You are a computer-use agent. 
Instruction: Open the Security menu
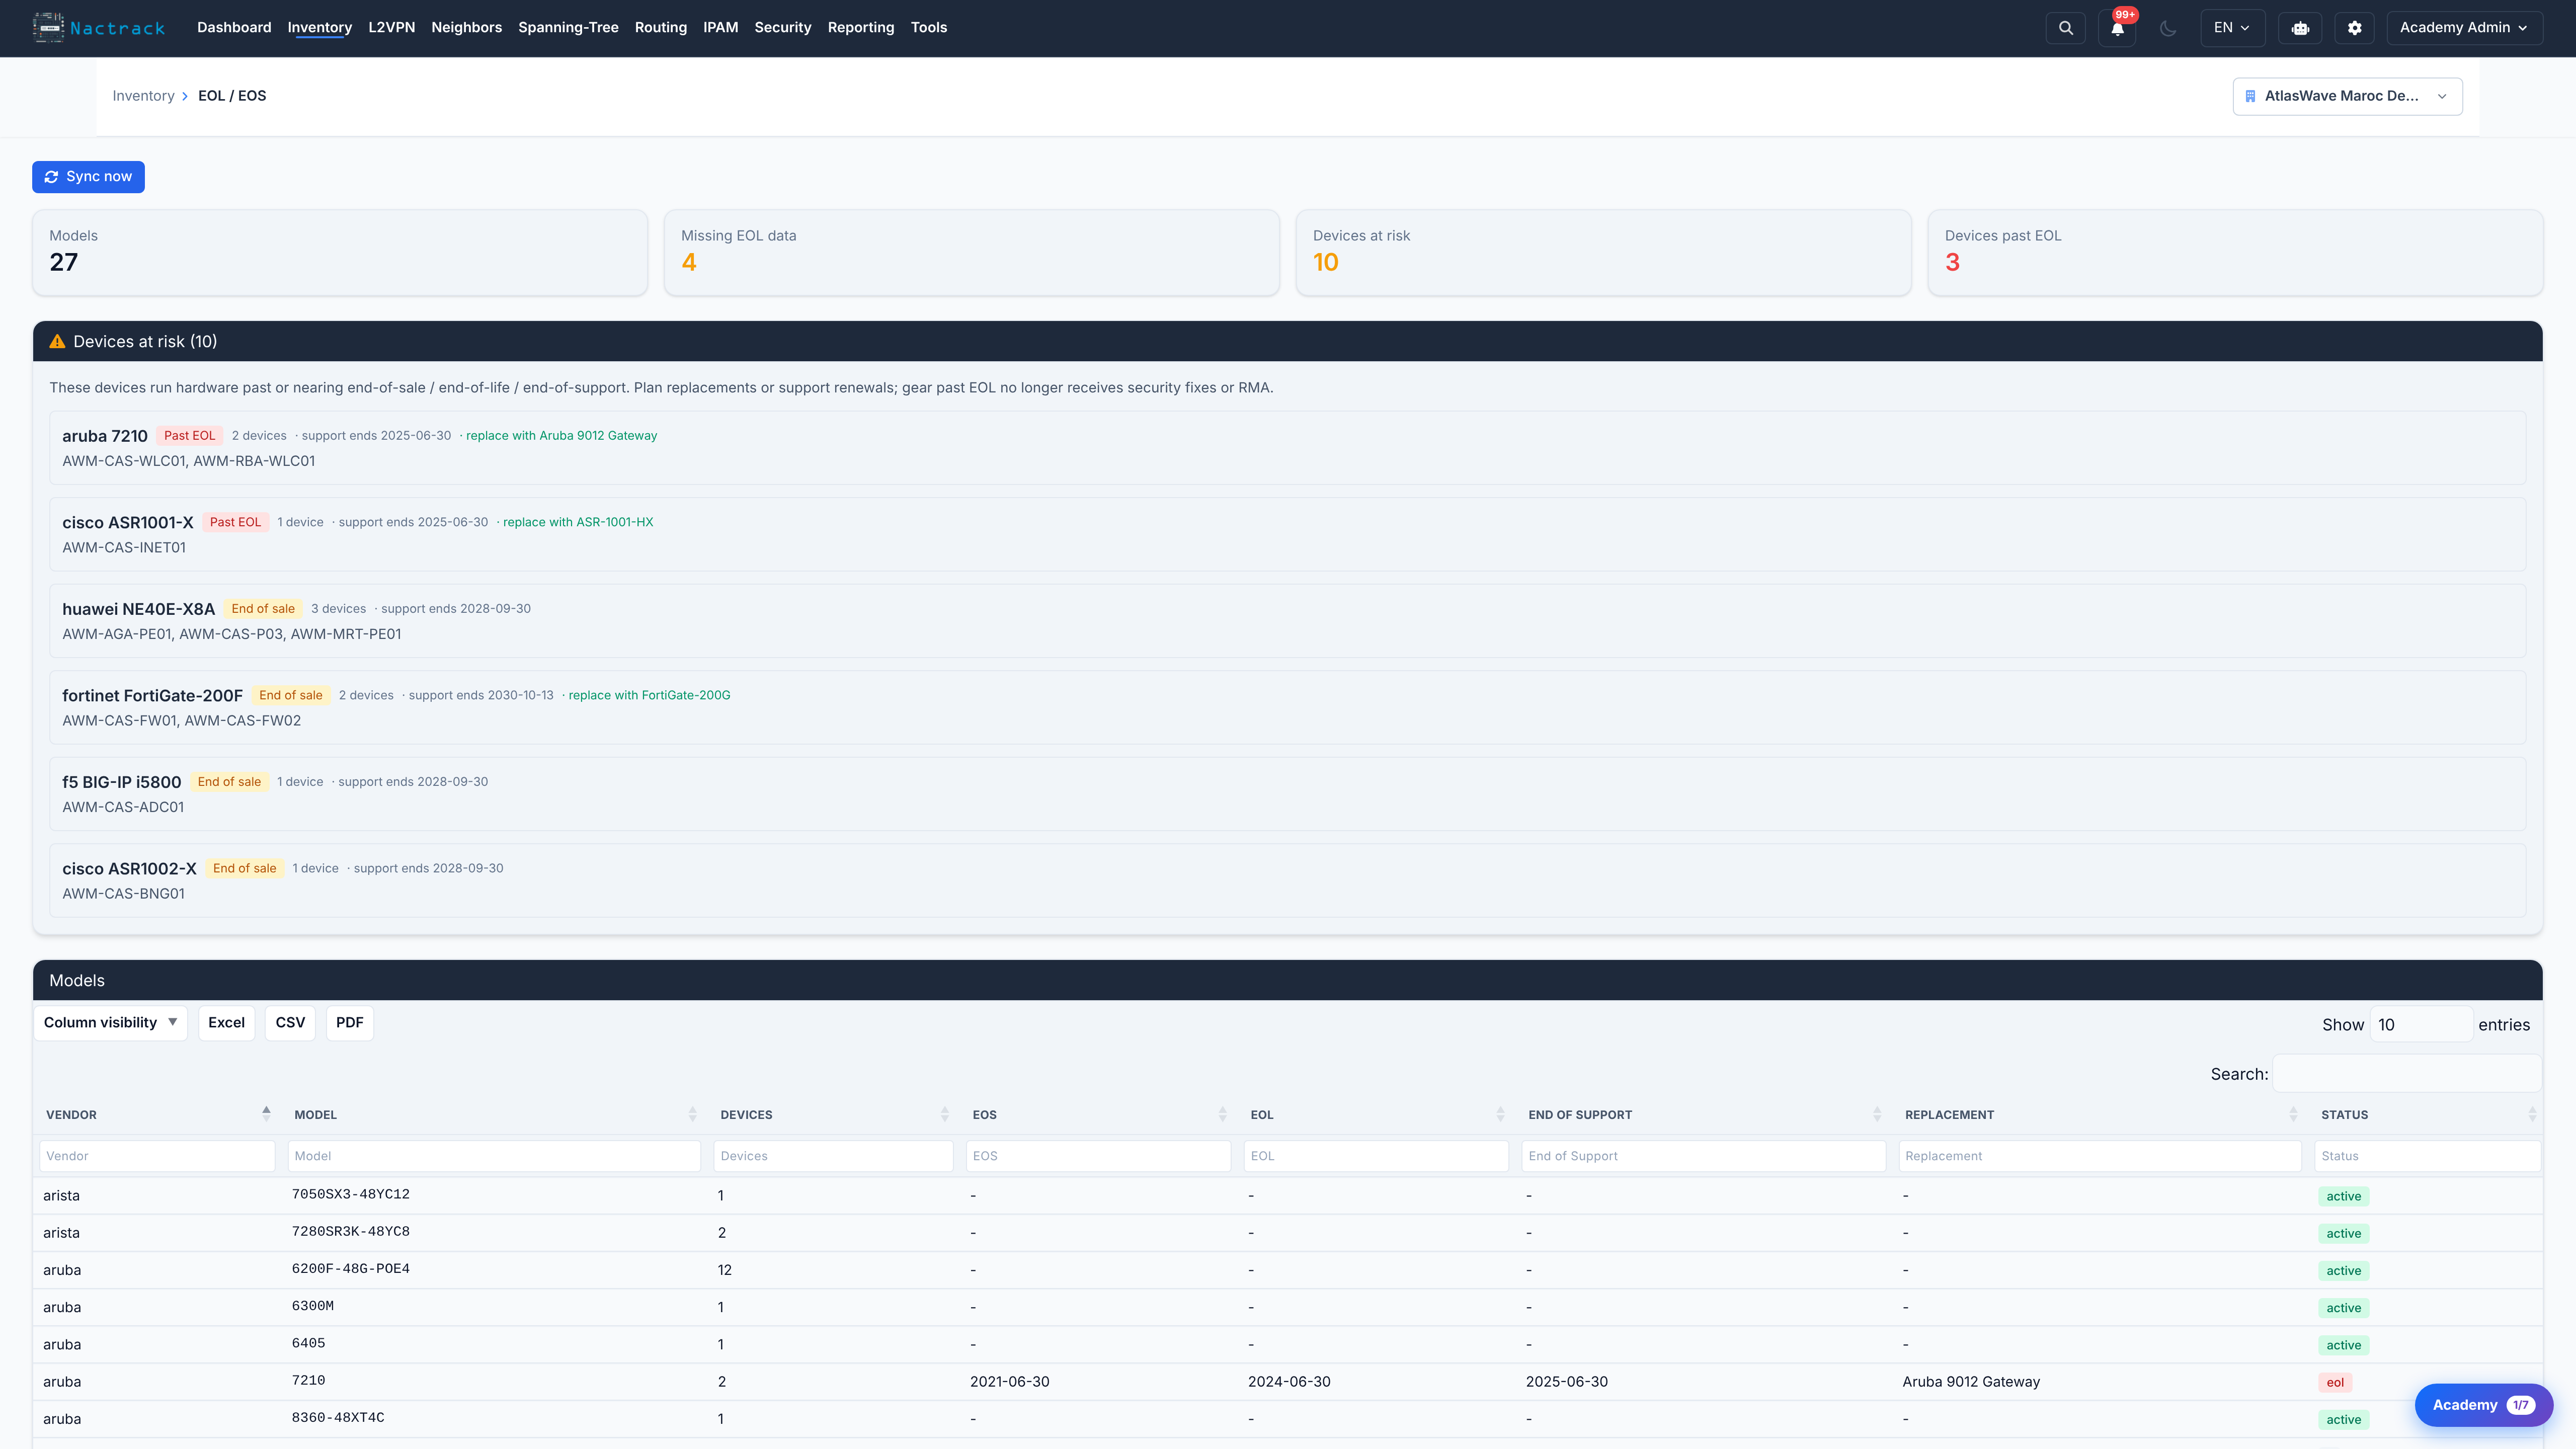coord(783,28)
